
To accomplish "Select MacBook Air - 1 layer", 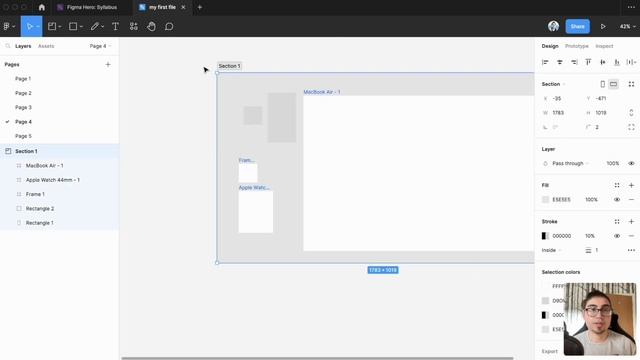I will (59, 166).
